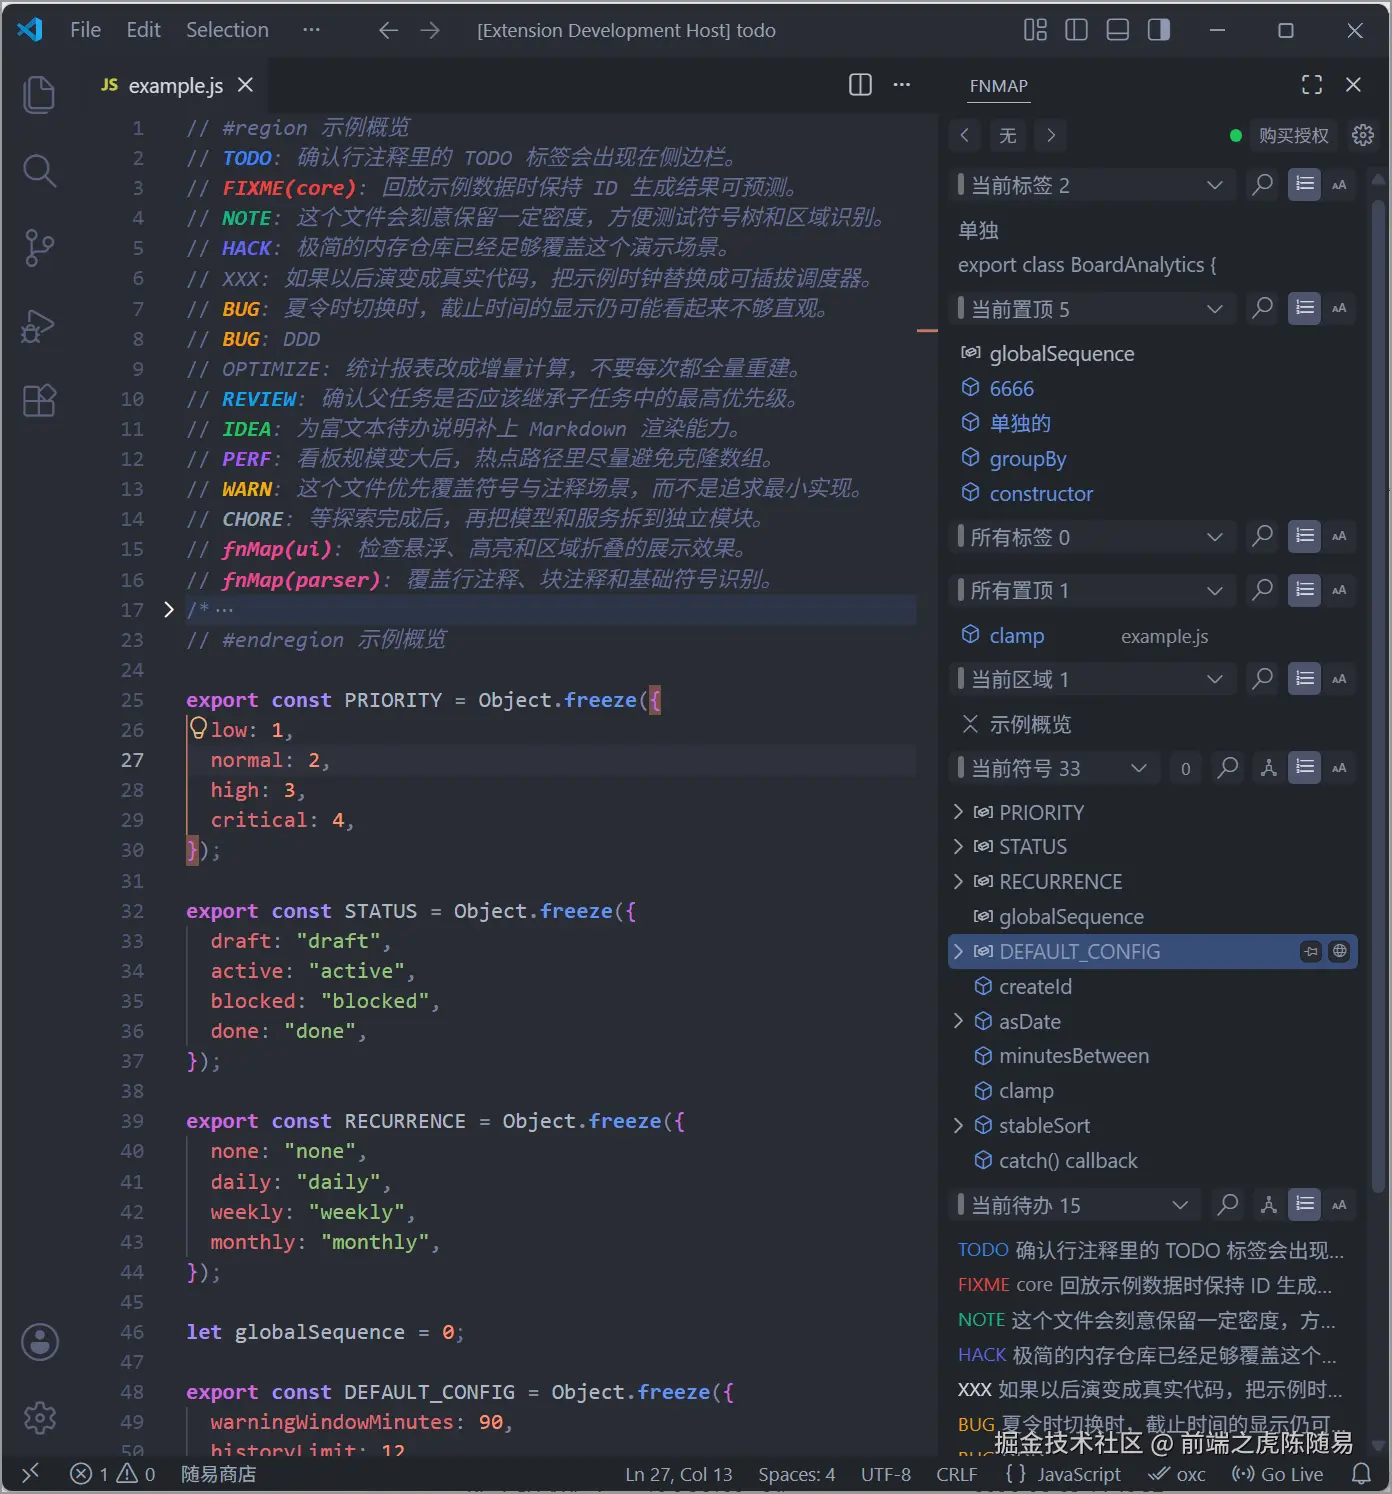Remove the 示例概览 region with X icon
This screenshot has width=1392, height=1494.
pos(970,724)
